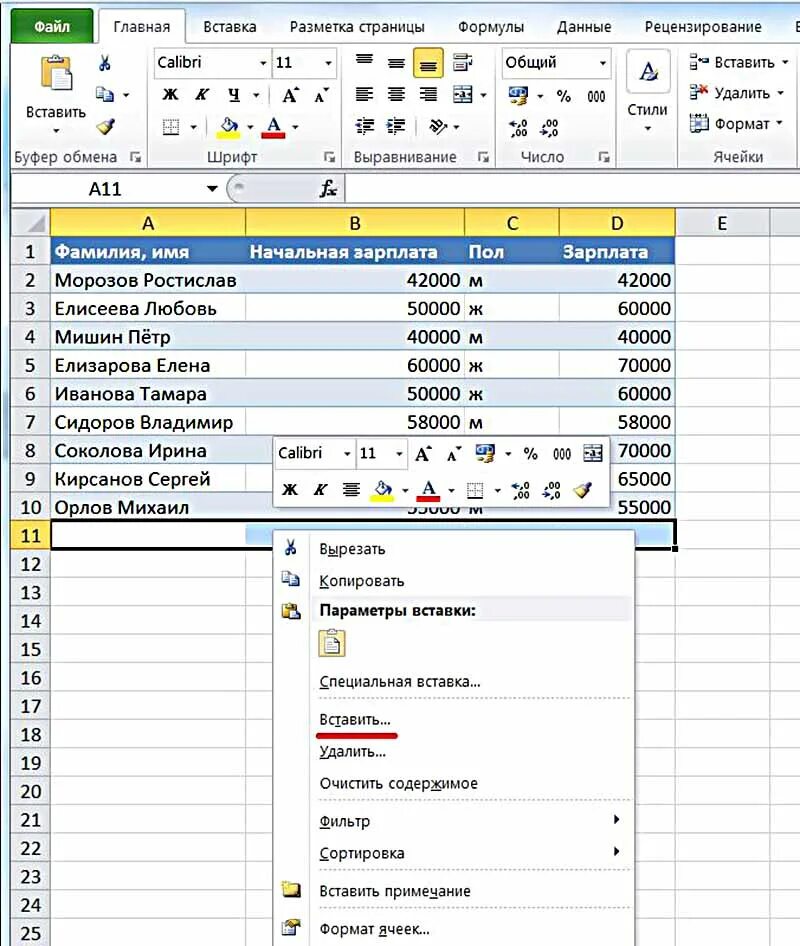This screenshot has height=946, width=800.
Task: Click the Format Painter in the mini toolbar
Action: pos(582,489)
